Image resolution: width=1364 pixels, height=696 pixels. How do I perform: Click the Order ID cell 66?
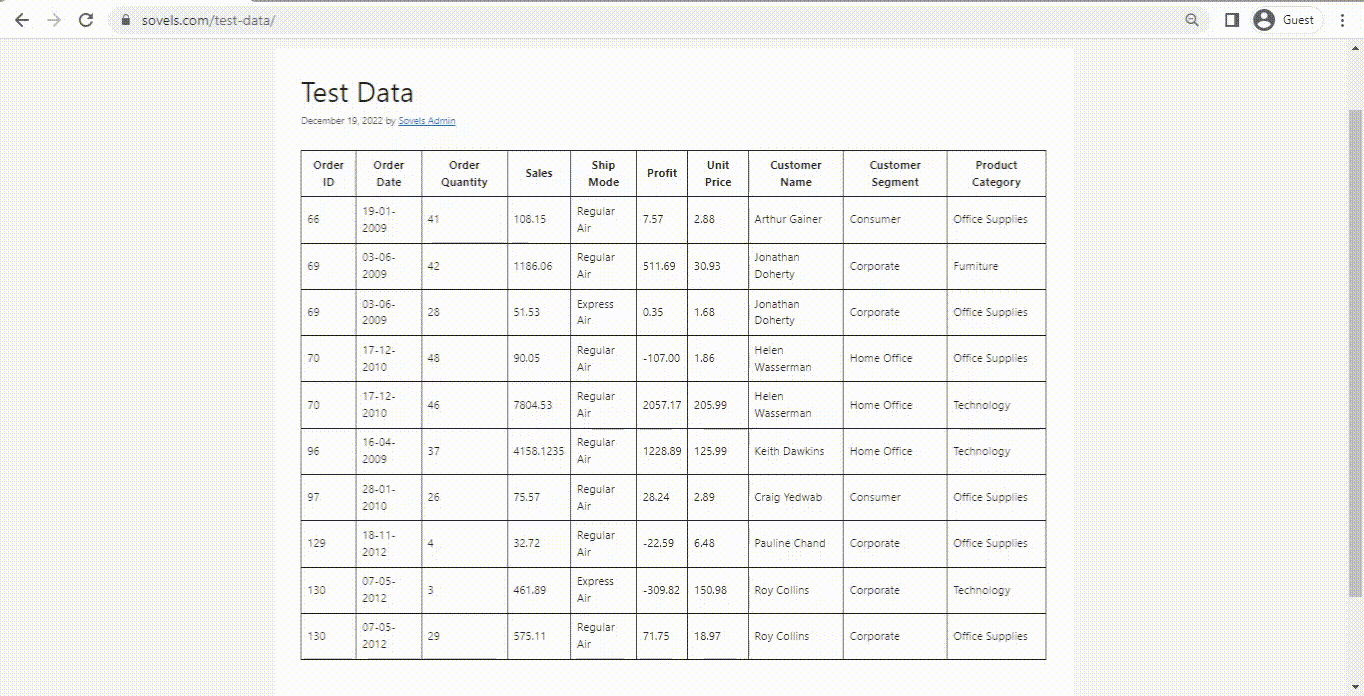coord(328,220)
